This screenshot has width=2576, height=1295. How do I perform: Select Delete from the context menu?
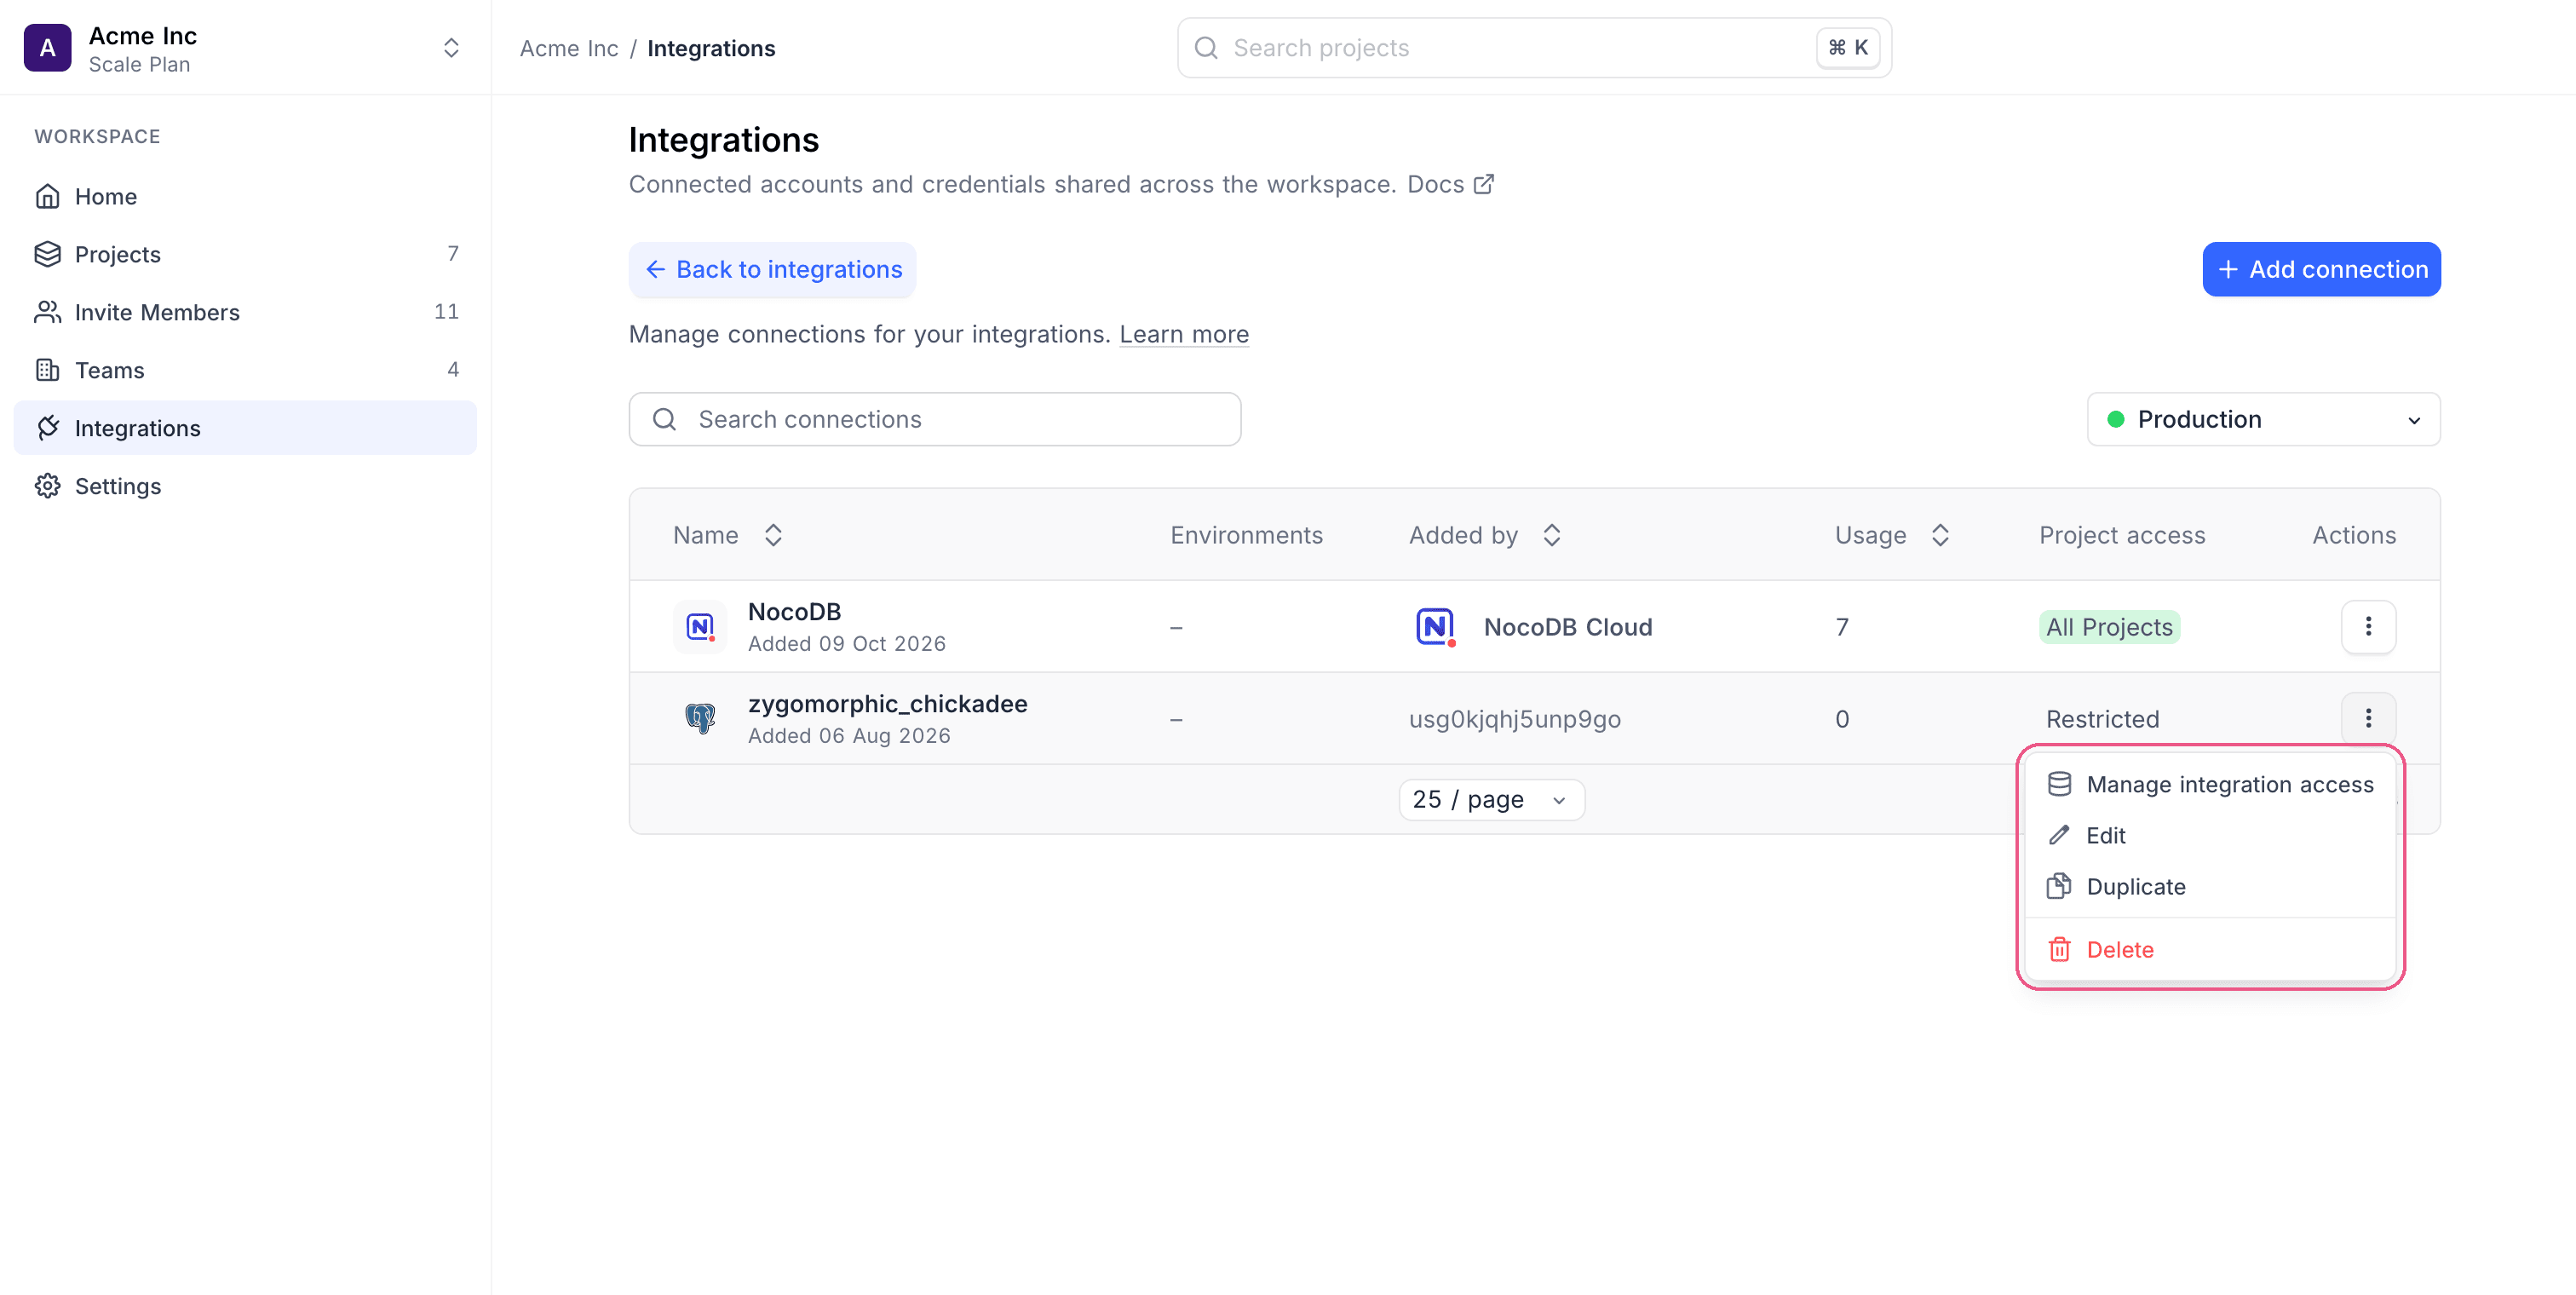click(x=2210, y=949)
